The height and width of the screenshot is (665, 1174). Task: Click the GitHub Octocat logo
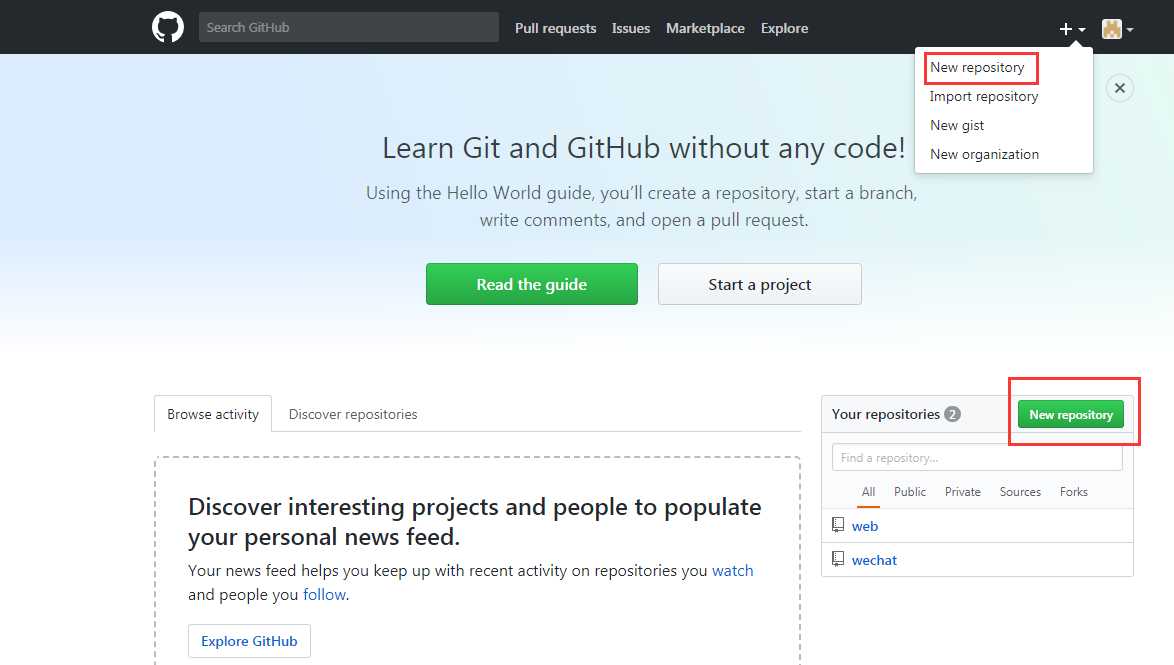point(168,27)
